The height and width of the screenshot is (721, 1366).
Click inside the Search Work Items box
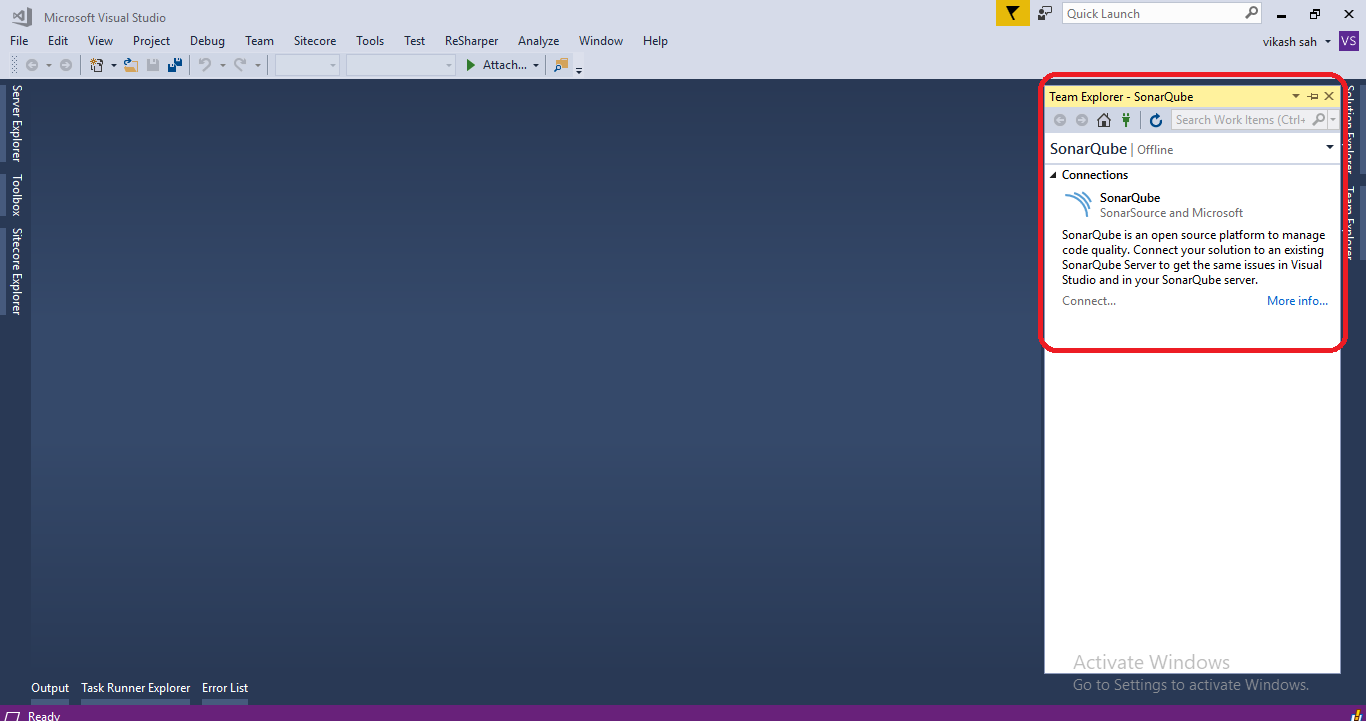pos(1240,119)
